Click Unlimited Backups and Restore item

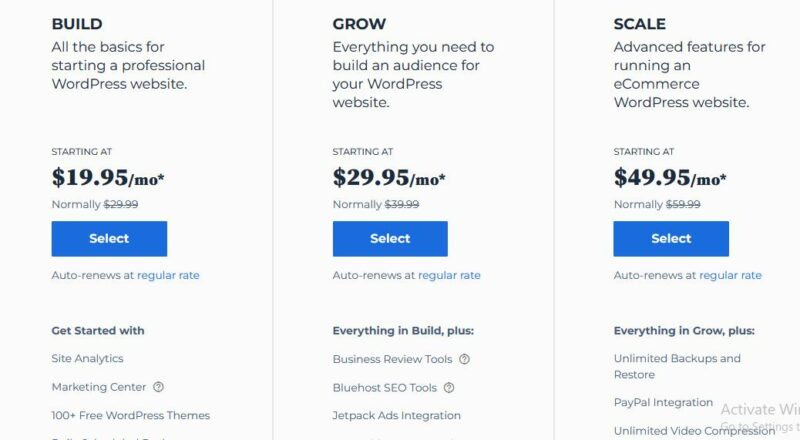coord(677,366)
